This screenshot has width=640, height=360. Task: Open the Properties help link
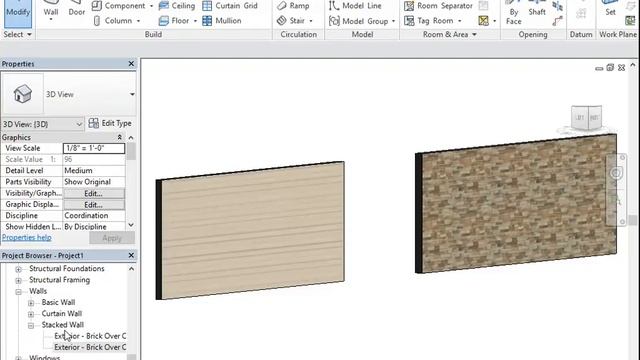(27, 238)
